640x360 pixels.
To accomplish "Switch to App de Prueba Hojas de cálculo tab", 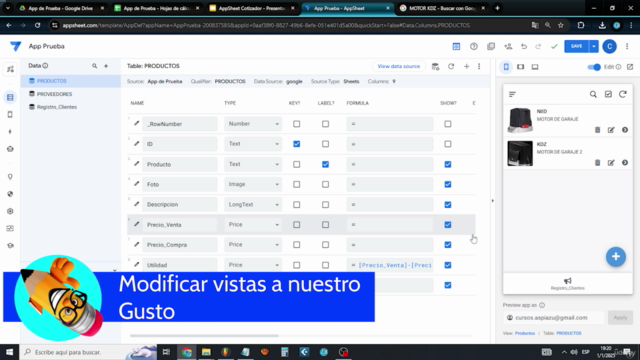I will [157, 8].
